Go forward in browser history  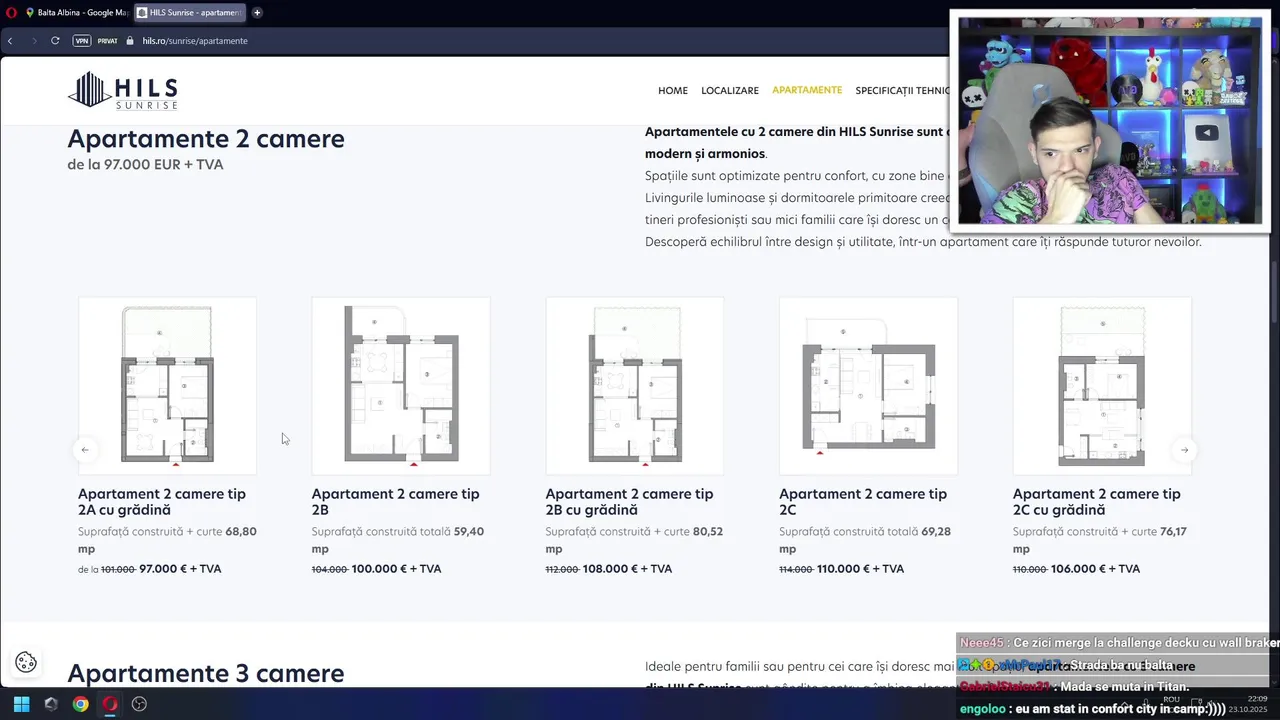tap(33, 41)
